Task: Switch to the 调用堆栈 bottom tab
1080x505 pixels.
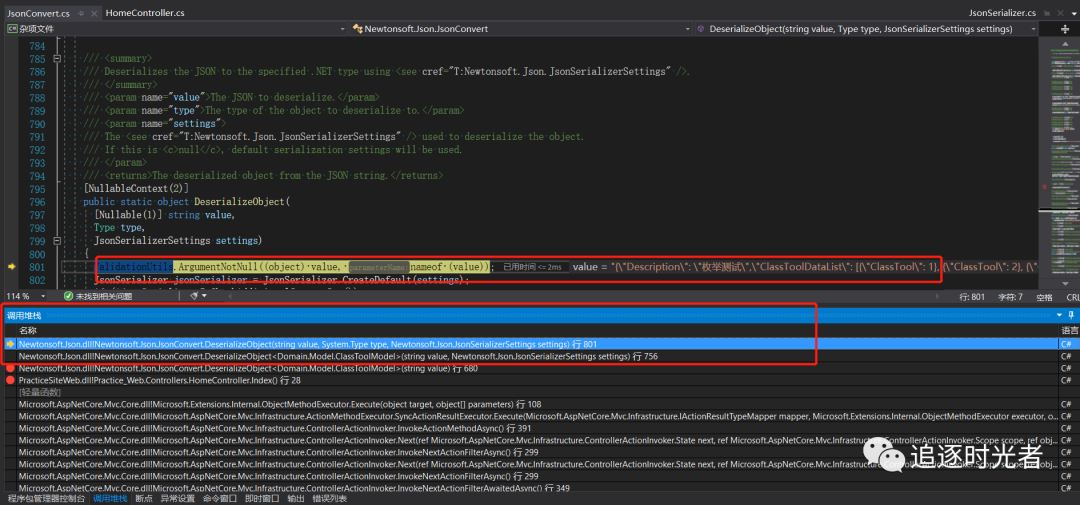Action: pos(110,499)
